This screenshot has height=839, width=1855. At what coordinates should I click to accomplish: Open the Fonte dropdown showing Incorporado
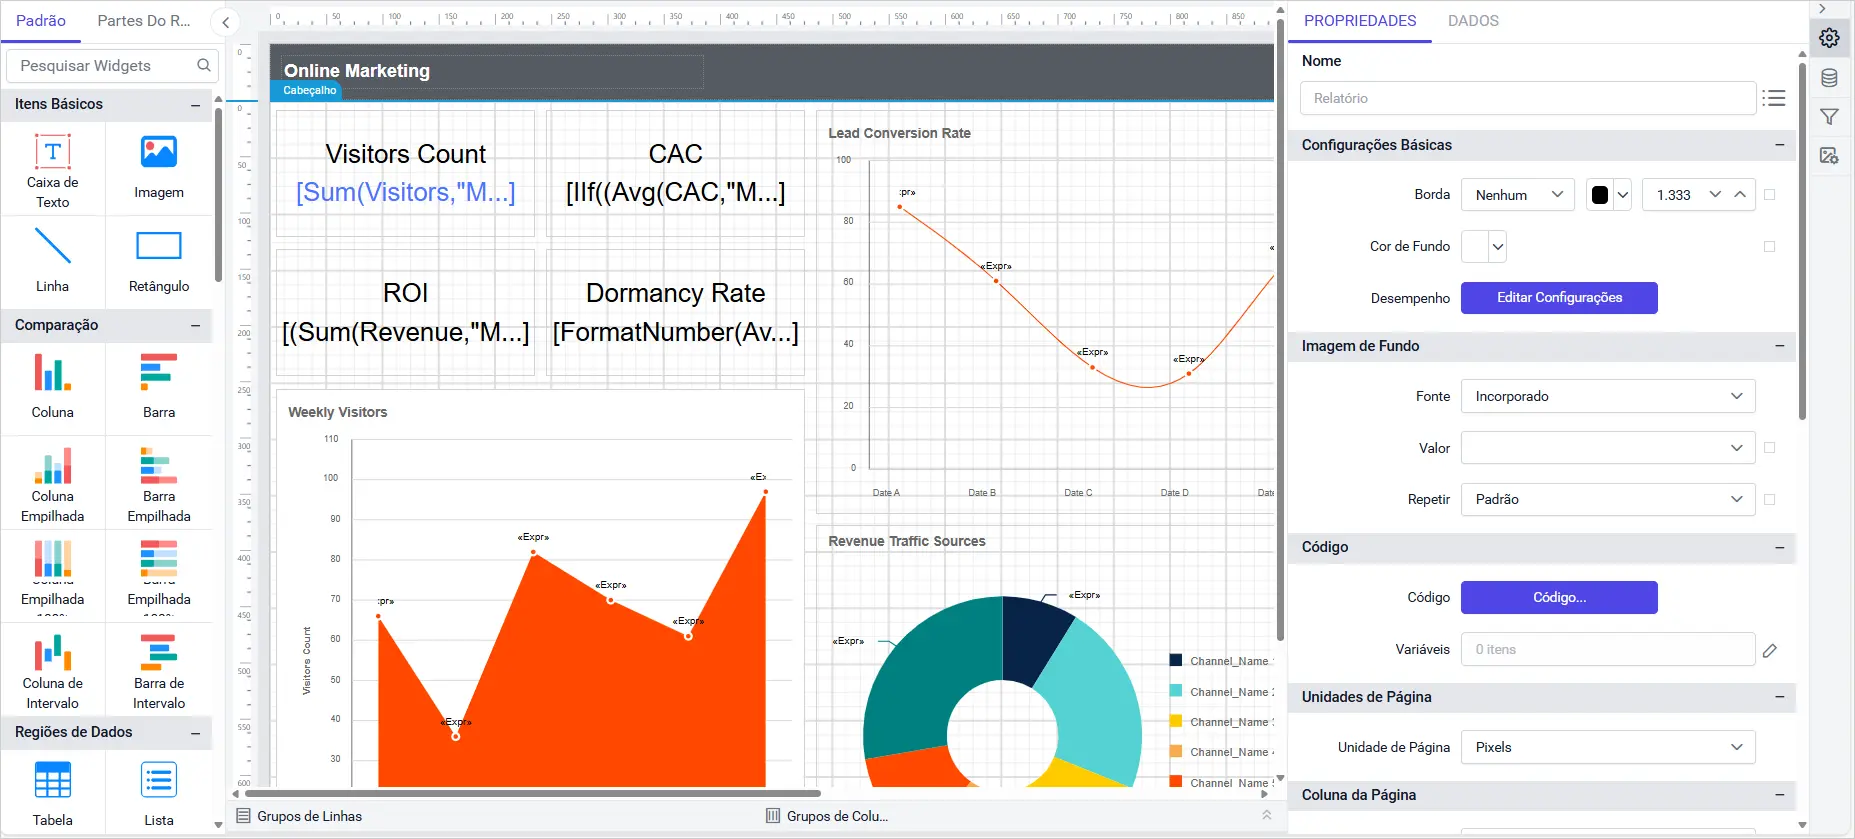1608,396
